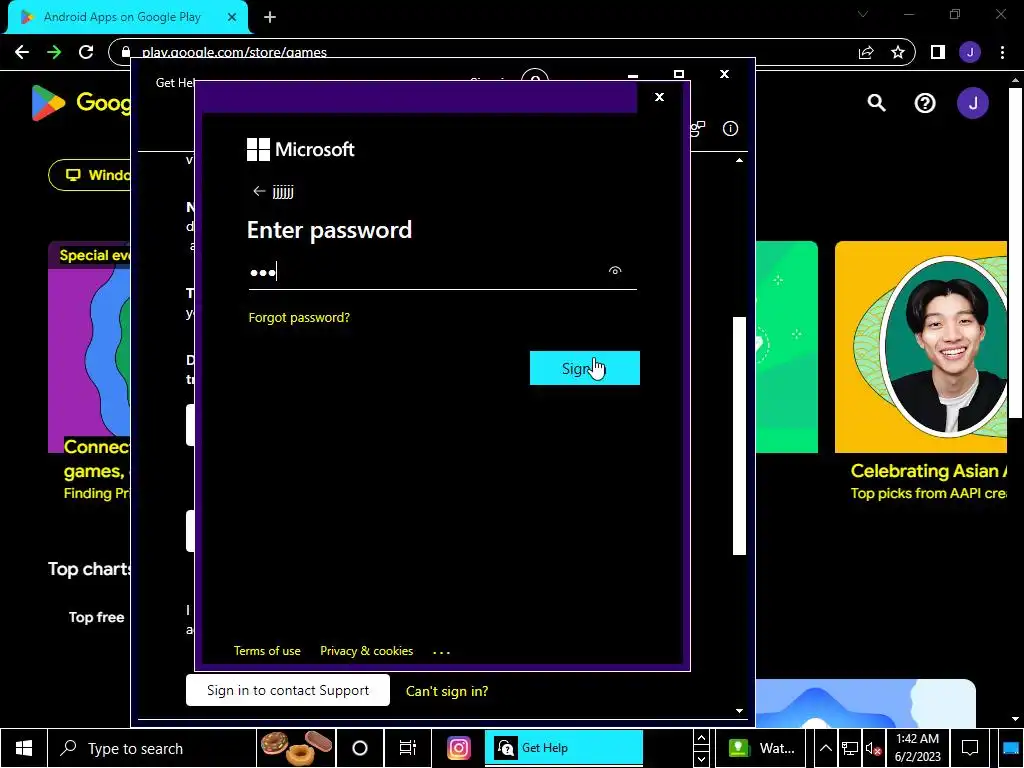Select the Windows device chip
Viewport: 1024px width, 768px height.
coord(90,175)
